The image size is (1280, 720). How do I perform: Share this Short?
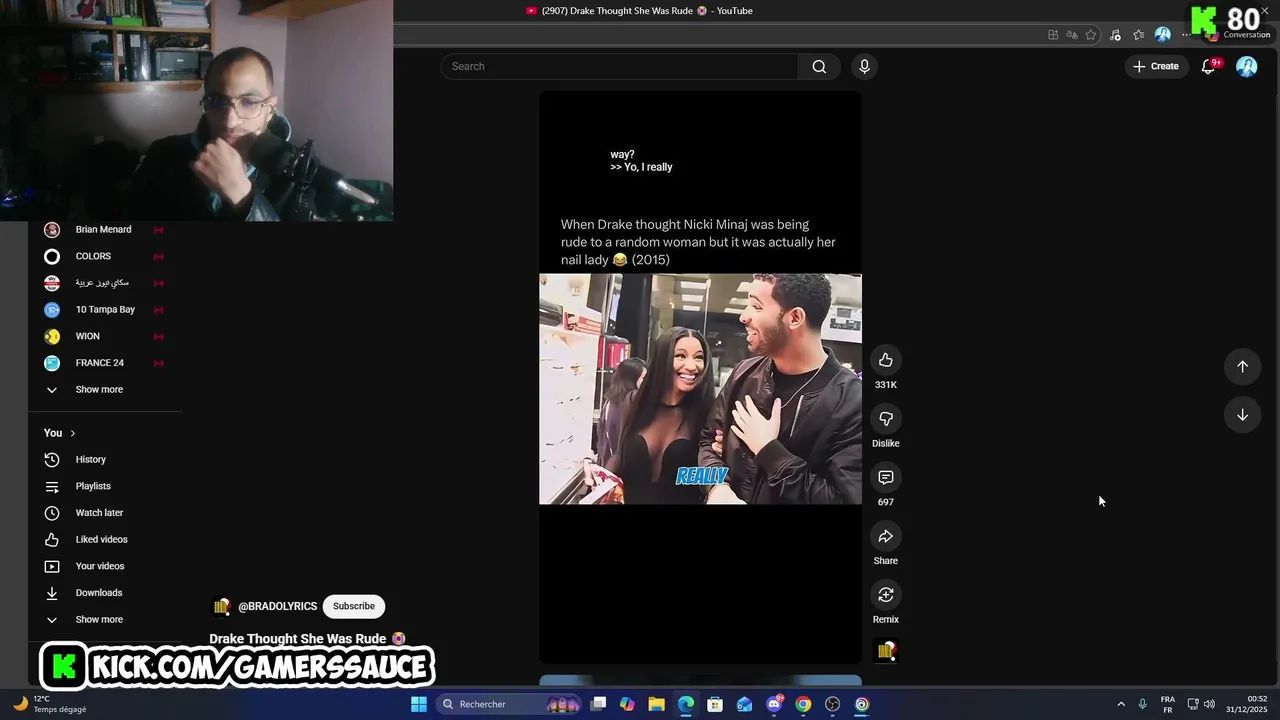885,537
